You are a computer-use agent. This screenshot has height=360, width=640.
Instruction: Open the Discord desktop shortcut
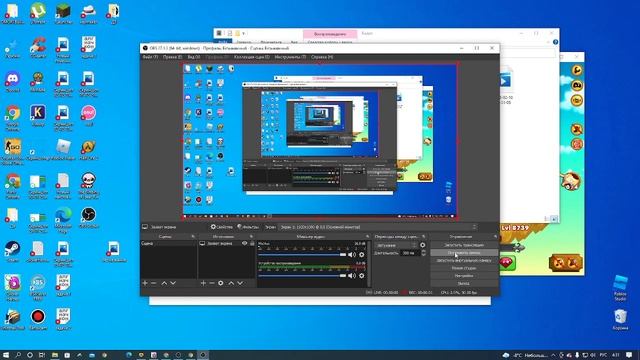coord(13,81)
